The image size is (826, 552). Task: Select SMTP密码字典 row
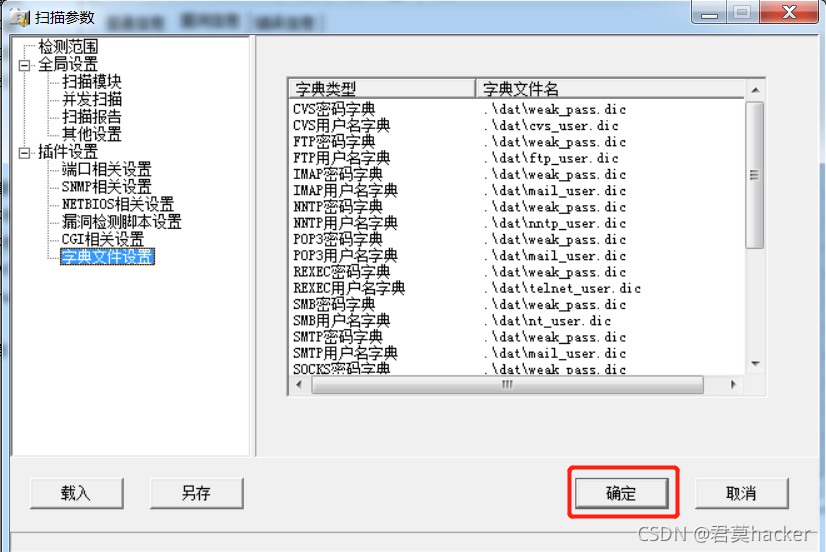click(x=516, y=337)
